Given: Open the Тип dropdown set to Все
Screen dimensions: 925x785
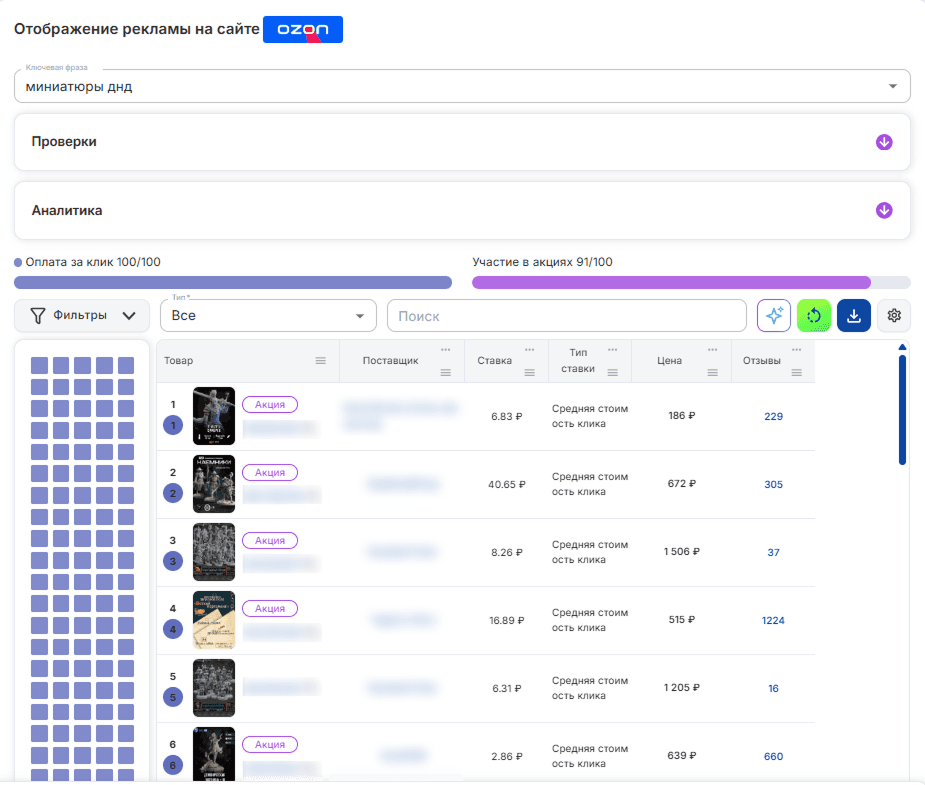Looking at the screenshot, I should [268, 316].
